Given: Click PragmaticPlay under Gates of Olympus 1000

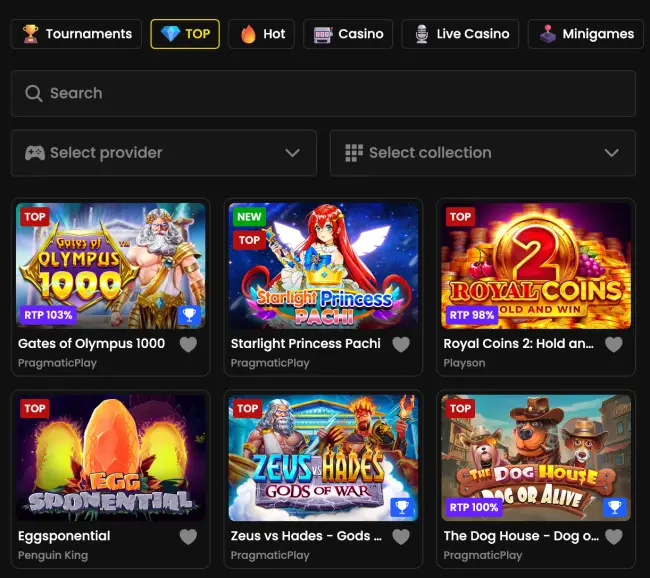Looking at the screenshot, I should (57, 363).
